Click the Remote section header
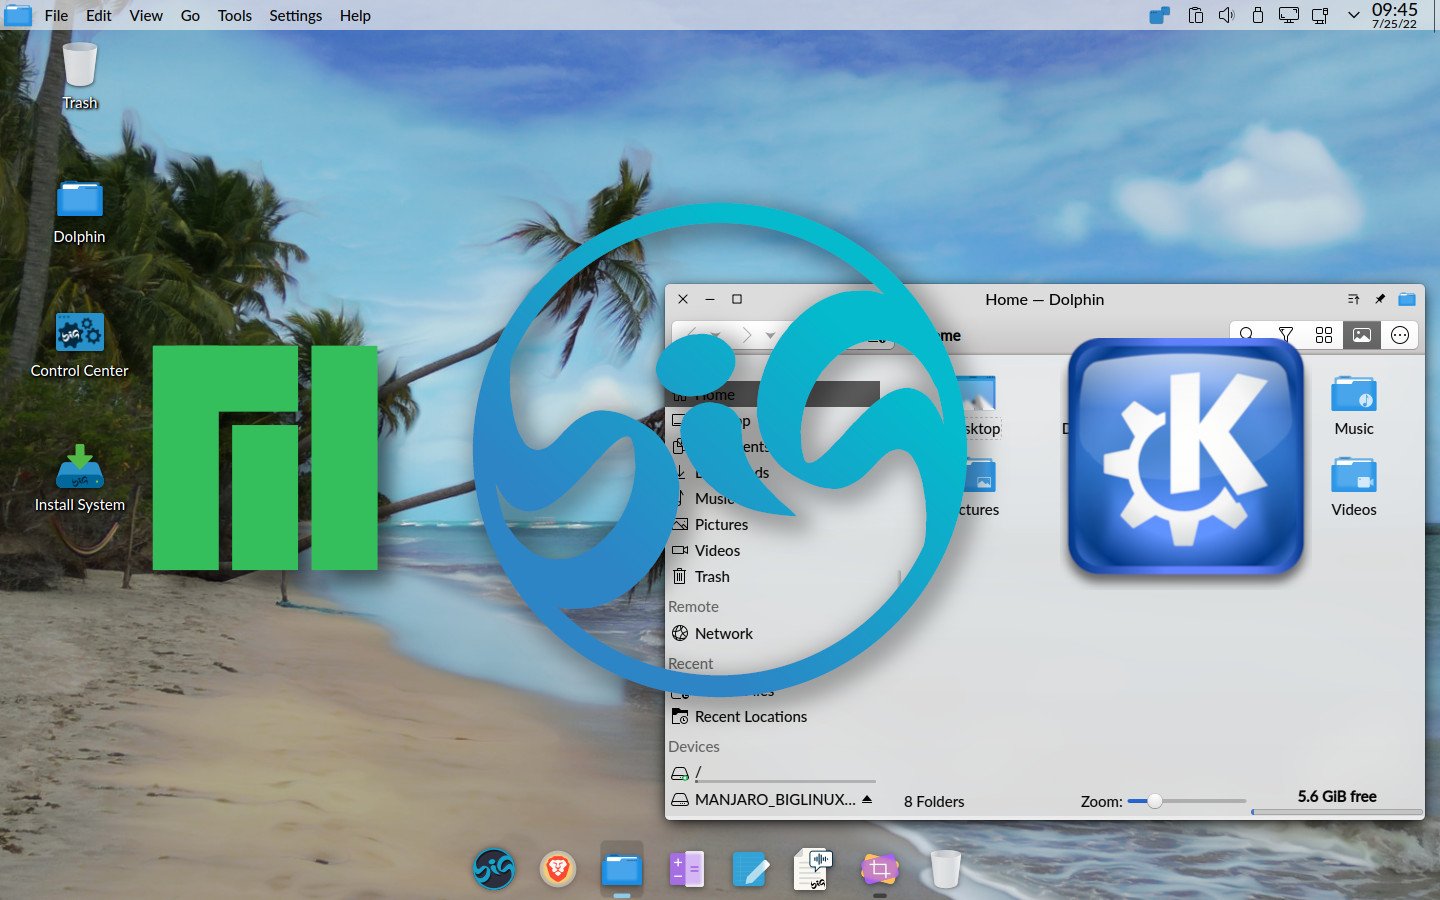Image resolution: width=1440 pixels, height=900 pixels. coord(693,606)
